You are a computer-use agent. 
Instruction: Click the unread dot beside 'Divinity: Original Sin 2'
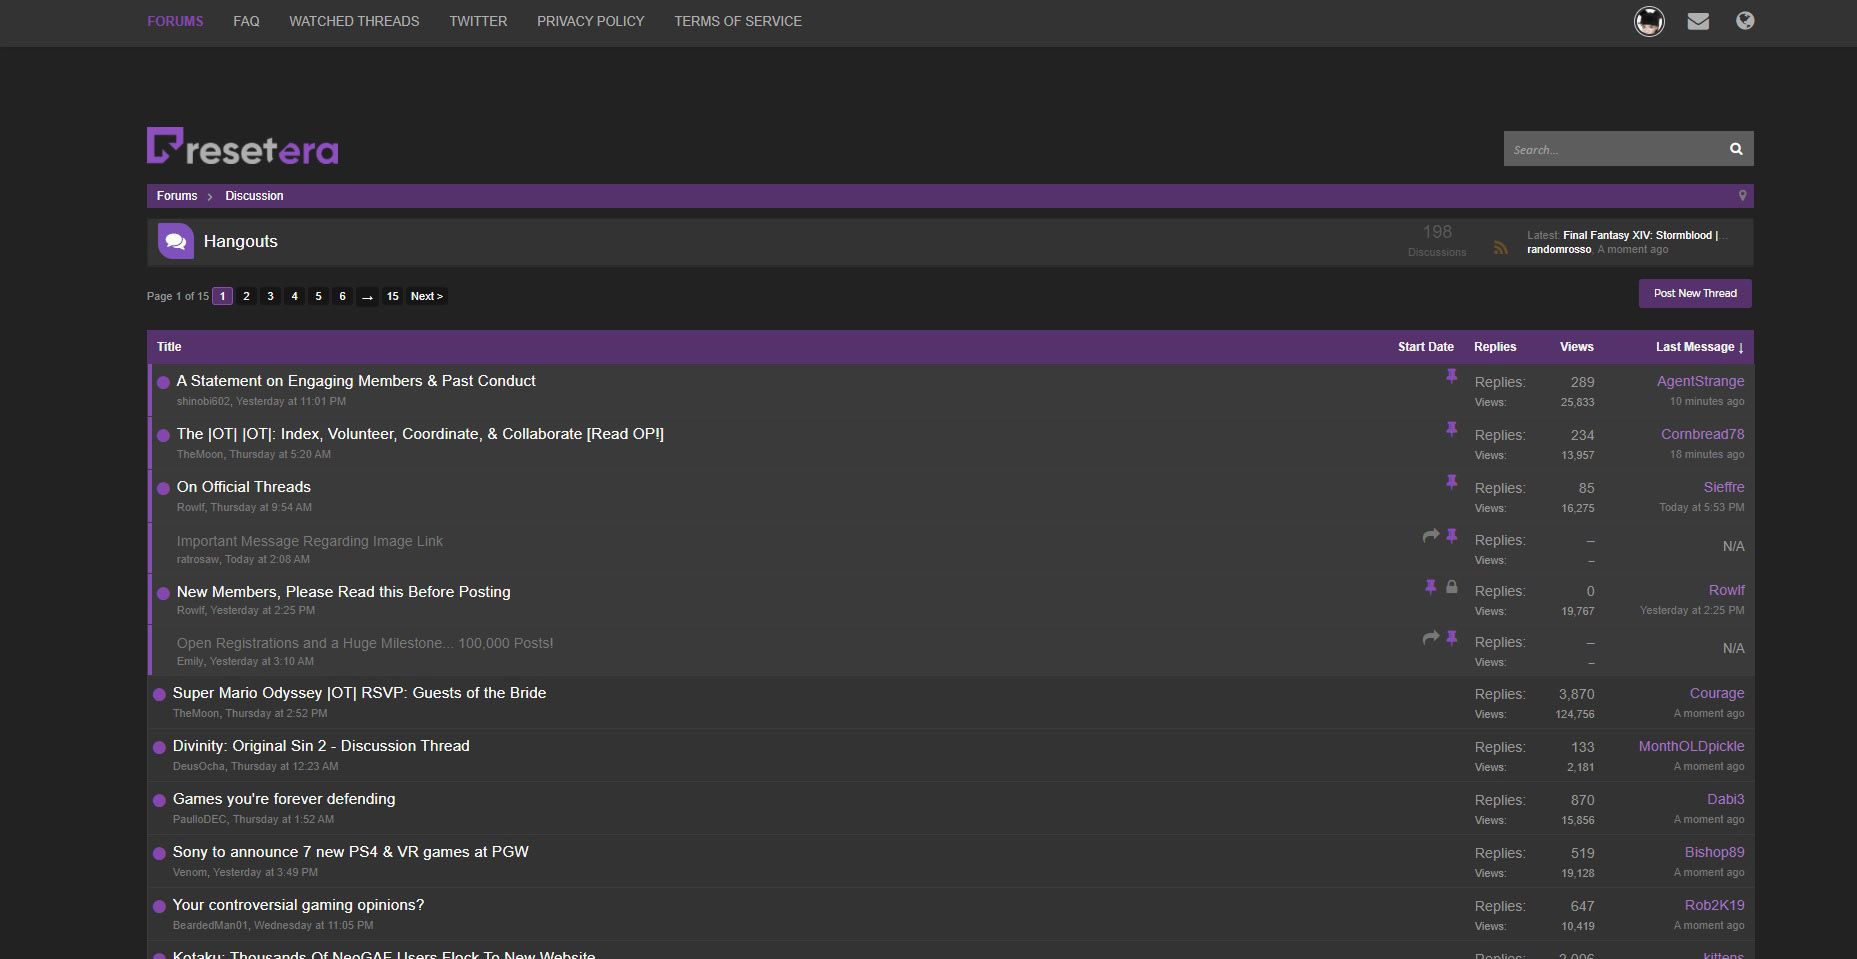[159, 747]
